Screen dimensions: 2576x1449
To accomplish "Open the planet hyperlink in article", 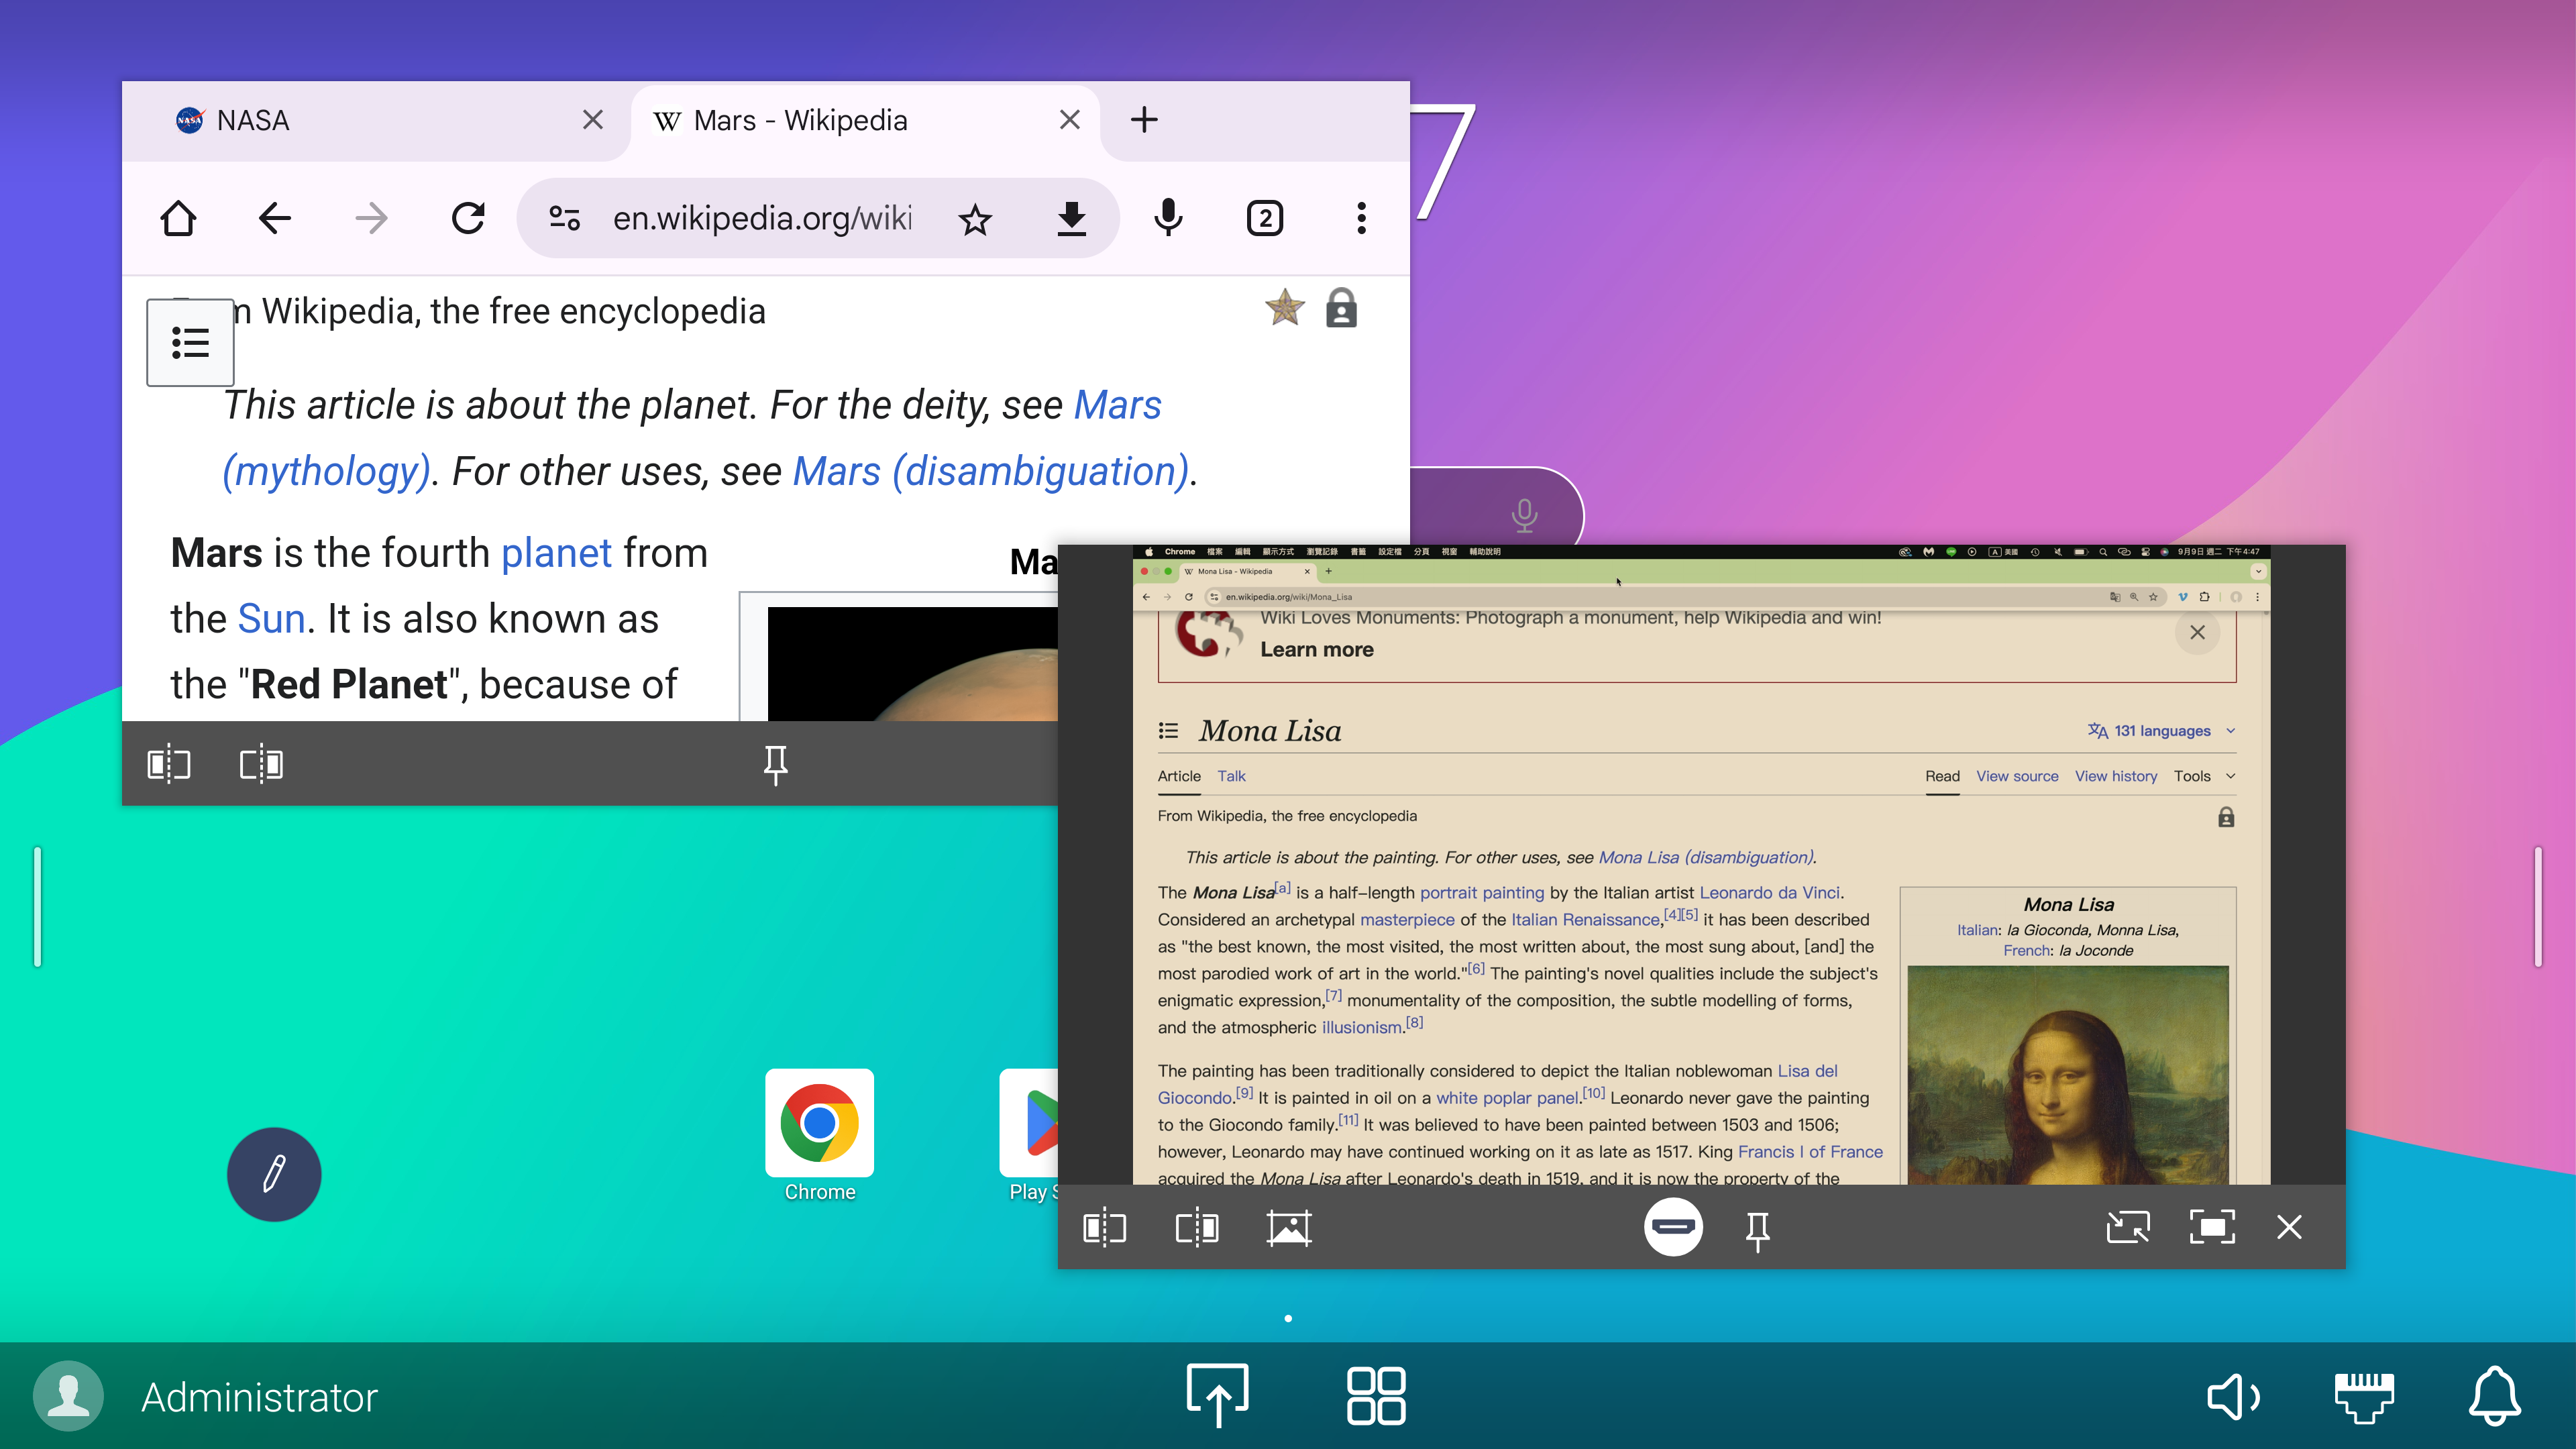I will 556,553.
